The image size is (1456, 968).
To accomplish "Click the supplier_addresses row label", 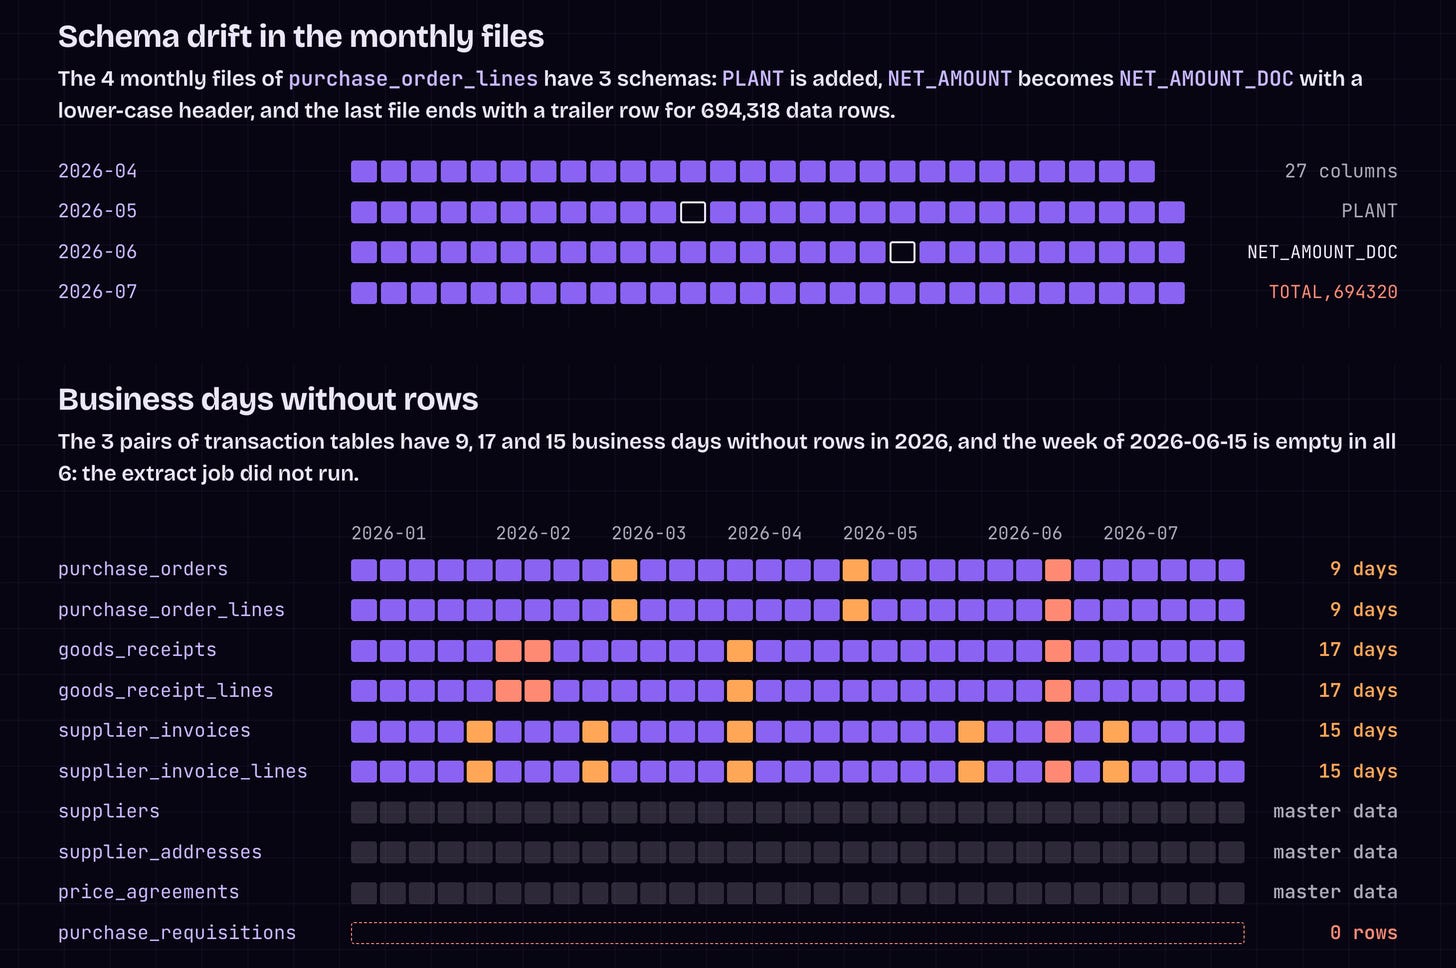I will (x=160, y=852).
